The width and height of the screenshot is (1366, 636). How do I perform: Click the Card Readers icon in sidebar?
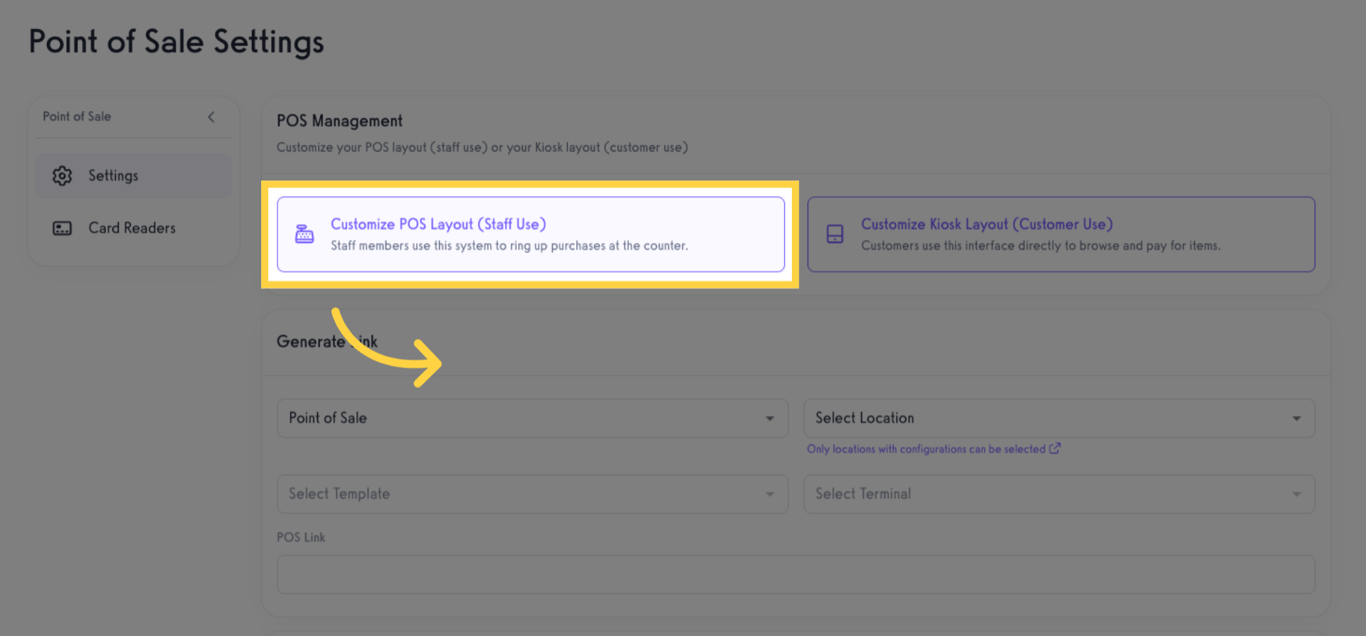(62, 228)
